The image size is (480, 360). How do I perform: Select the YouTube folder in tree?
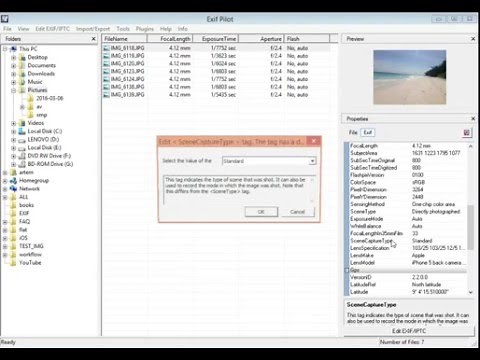[x=30, y=263]
